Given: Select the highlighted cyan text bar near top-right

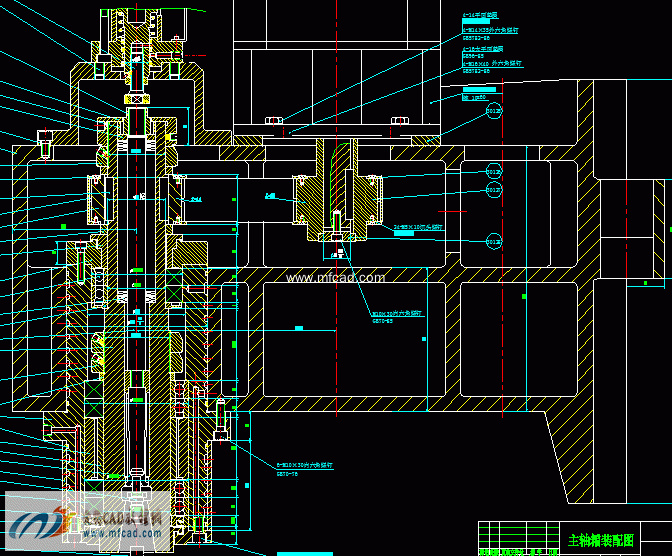Looking at the screenshot, I should (486, 89).
